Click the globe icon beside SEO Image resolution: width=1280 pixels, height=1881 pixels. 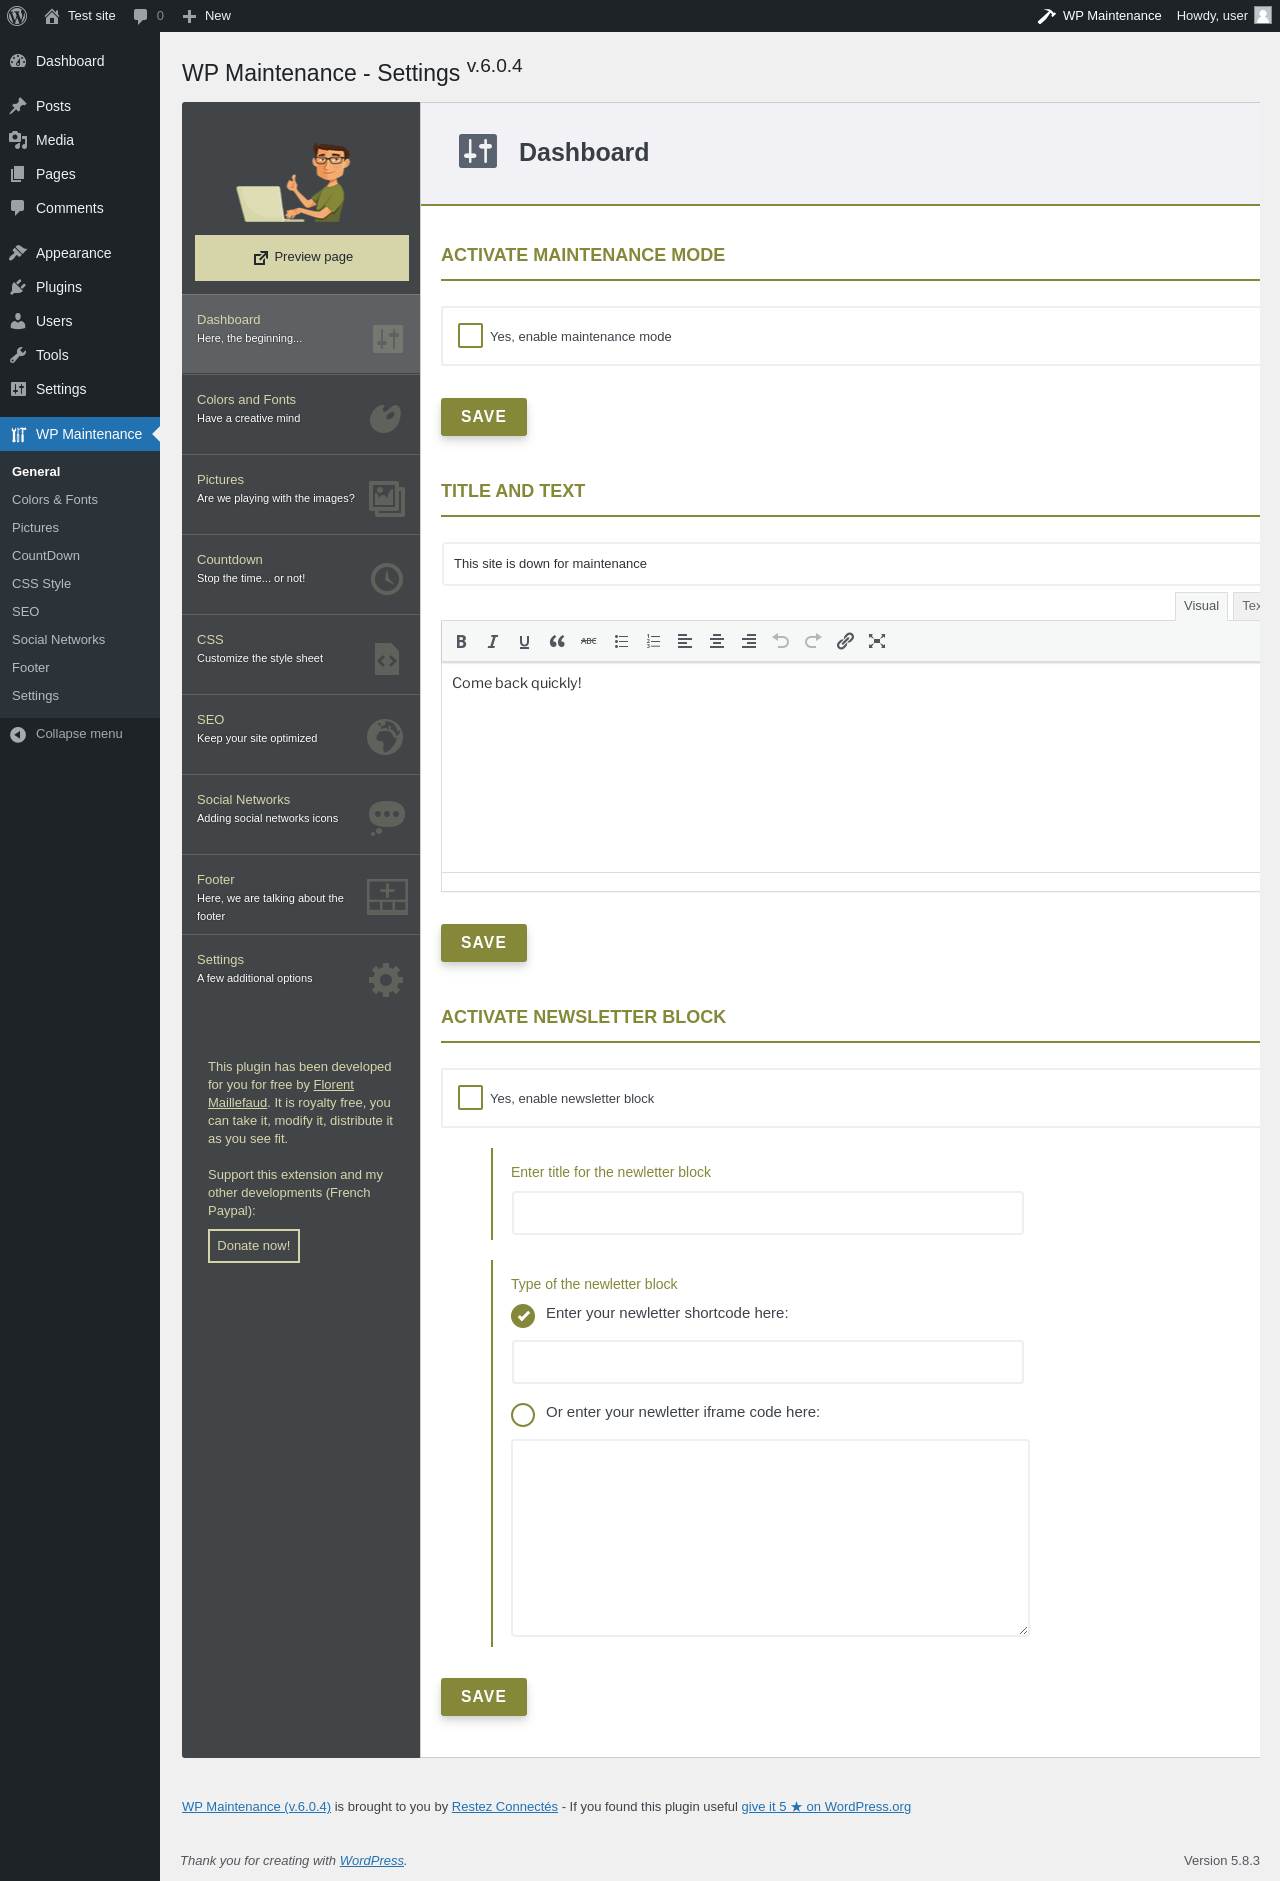click(385, 738)
